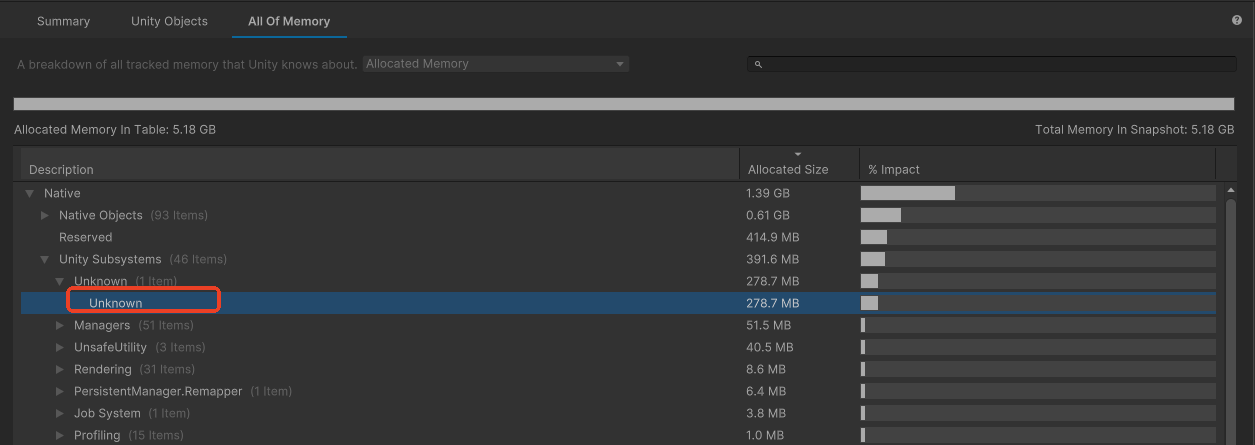Click the vertical scrollbar of the table
Image resolution: width=1255 pixels, height=445 pixels.
tap(1231, 300)
